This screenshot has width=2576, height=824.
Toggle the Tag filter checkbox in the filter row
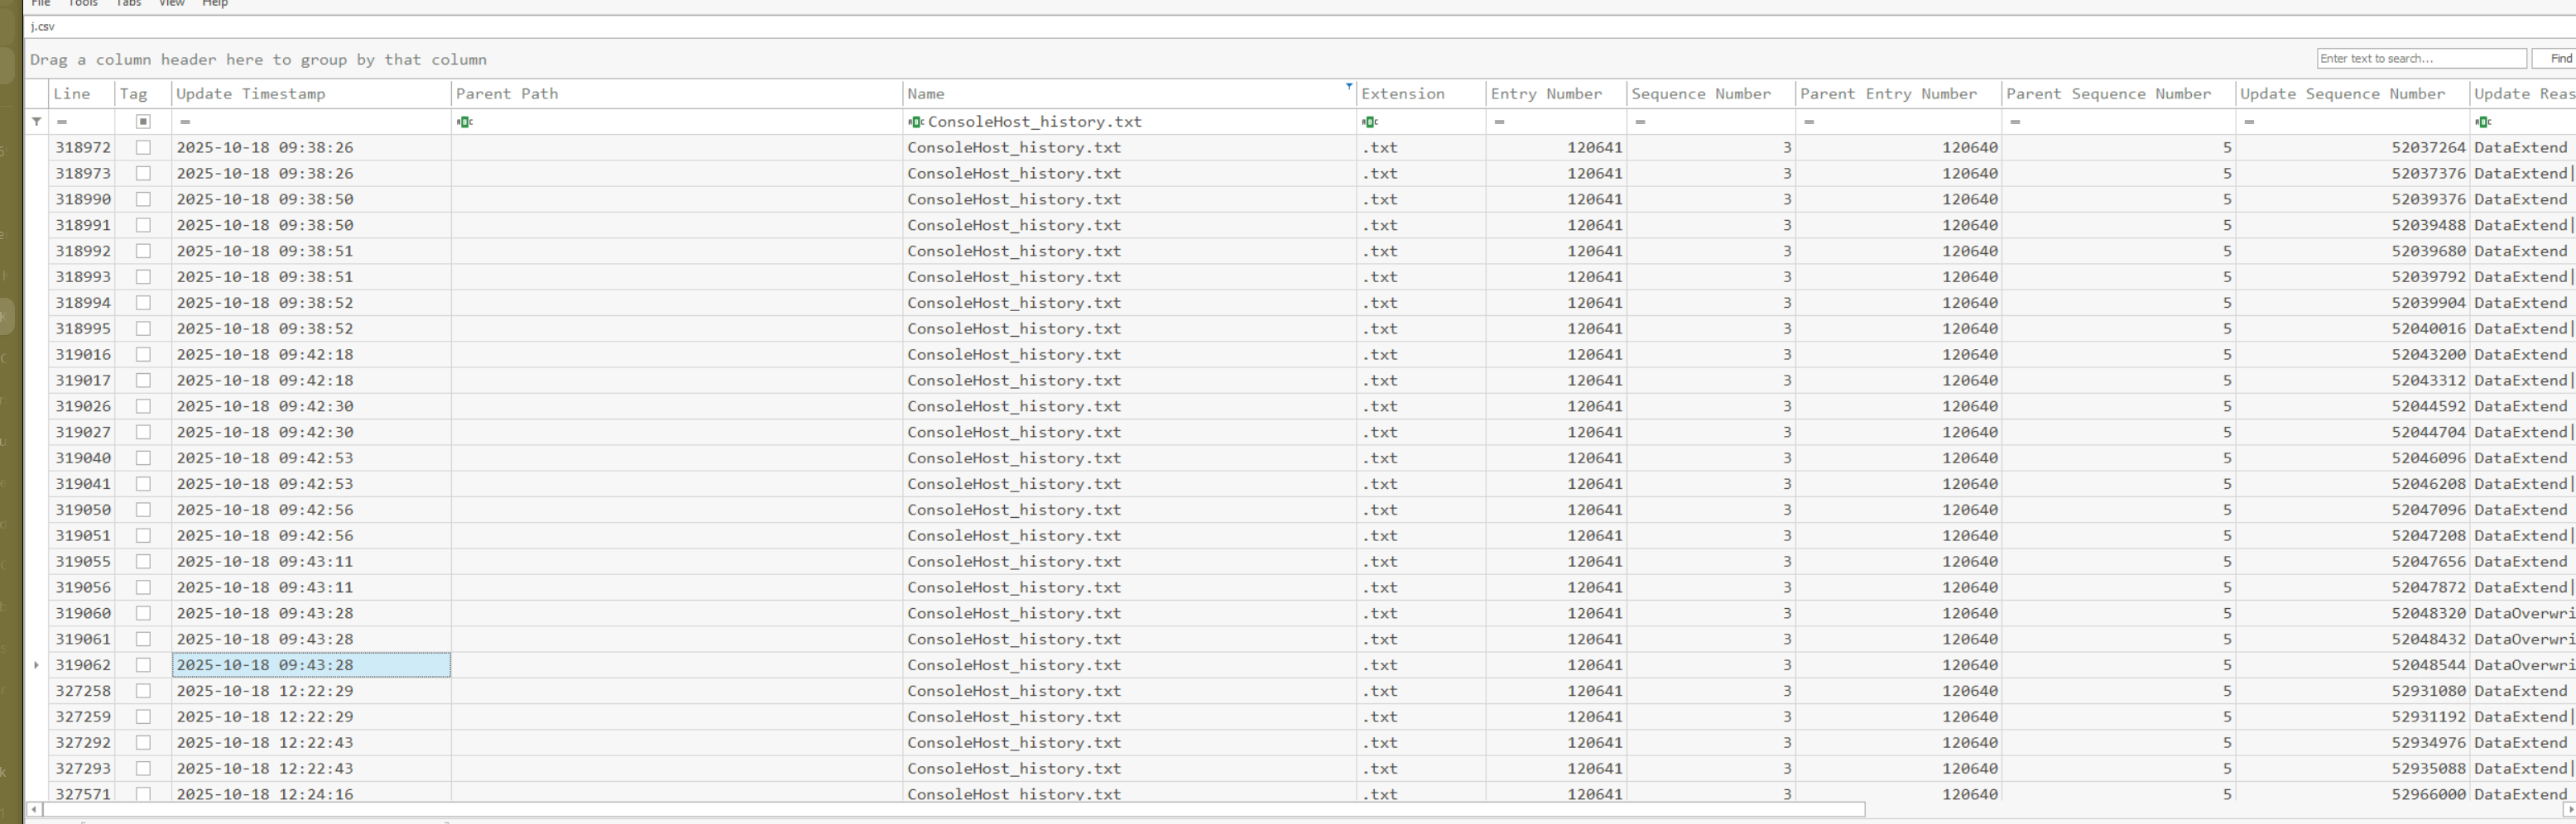143,122
